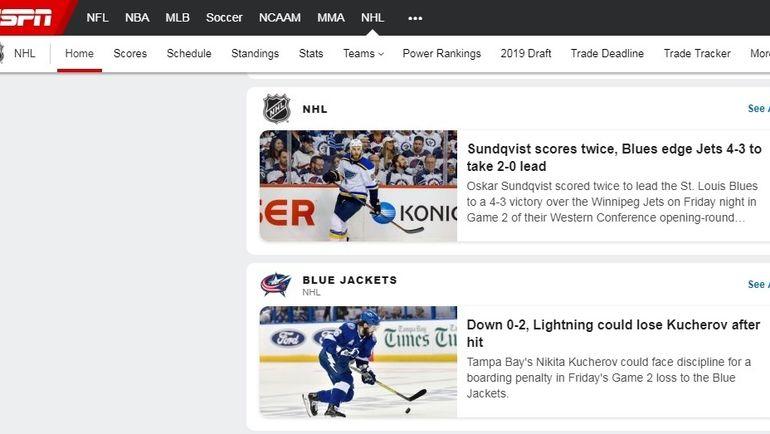Read the Lightning could lose Kucherov article
Image resolution: width=770 pixels, height=434 pixels.
click(613, 333)
